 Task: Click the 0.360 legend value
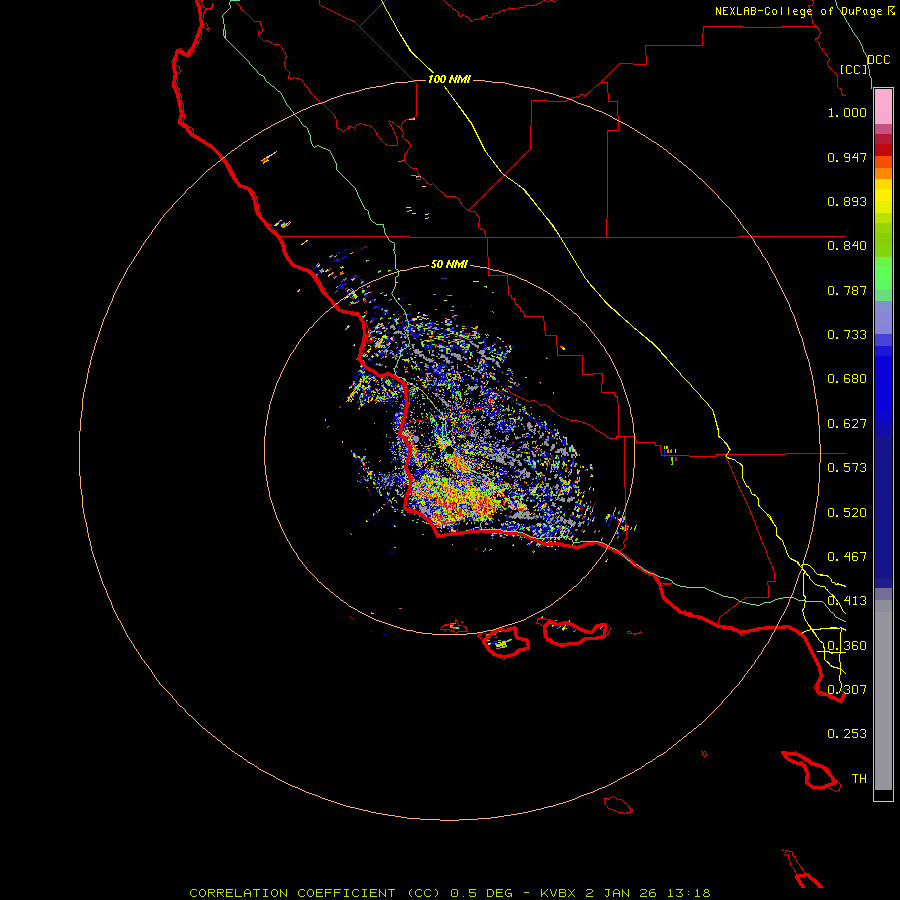pyautogui.click(x=847, y=646)
